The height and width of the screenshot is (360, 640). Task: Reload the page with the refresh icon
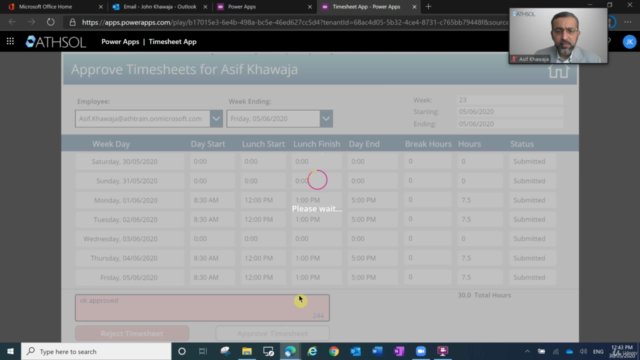(51, 22)
